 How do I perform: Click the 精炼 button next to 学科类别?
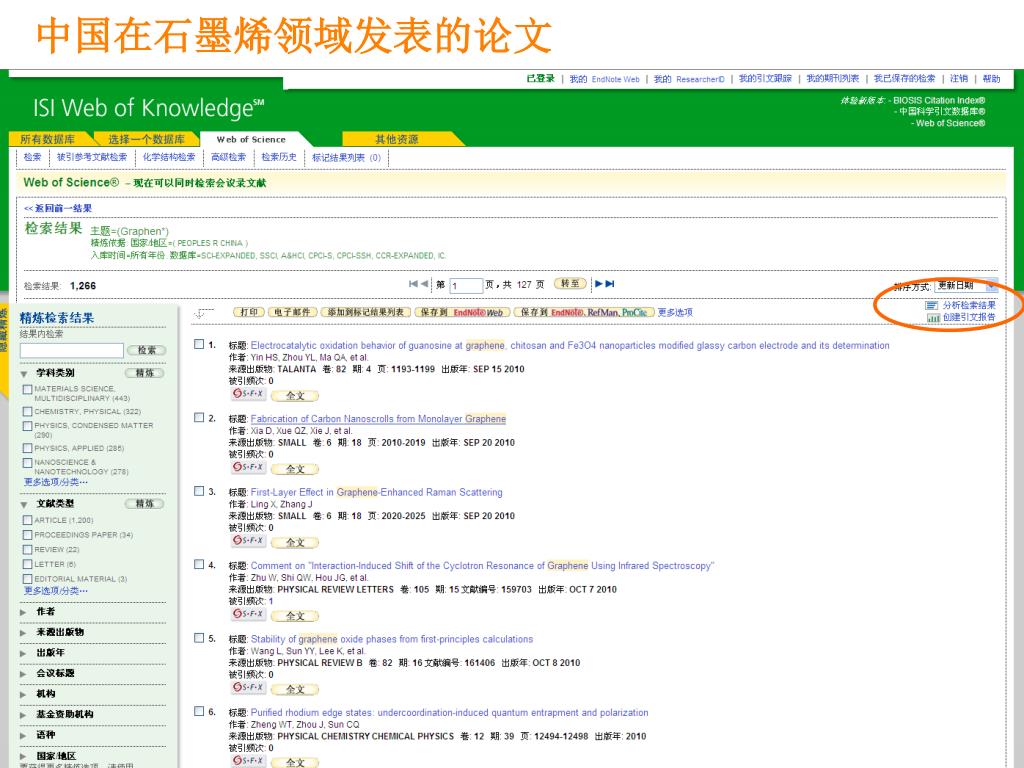click(x=144, y=374)
